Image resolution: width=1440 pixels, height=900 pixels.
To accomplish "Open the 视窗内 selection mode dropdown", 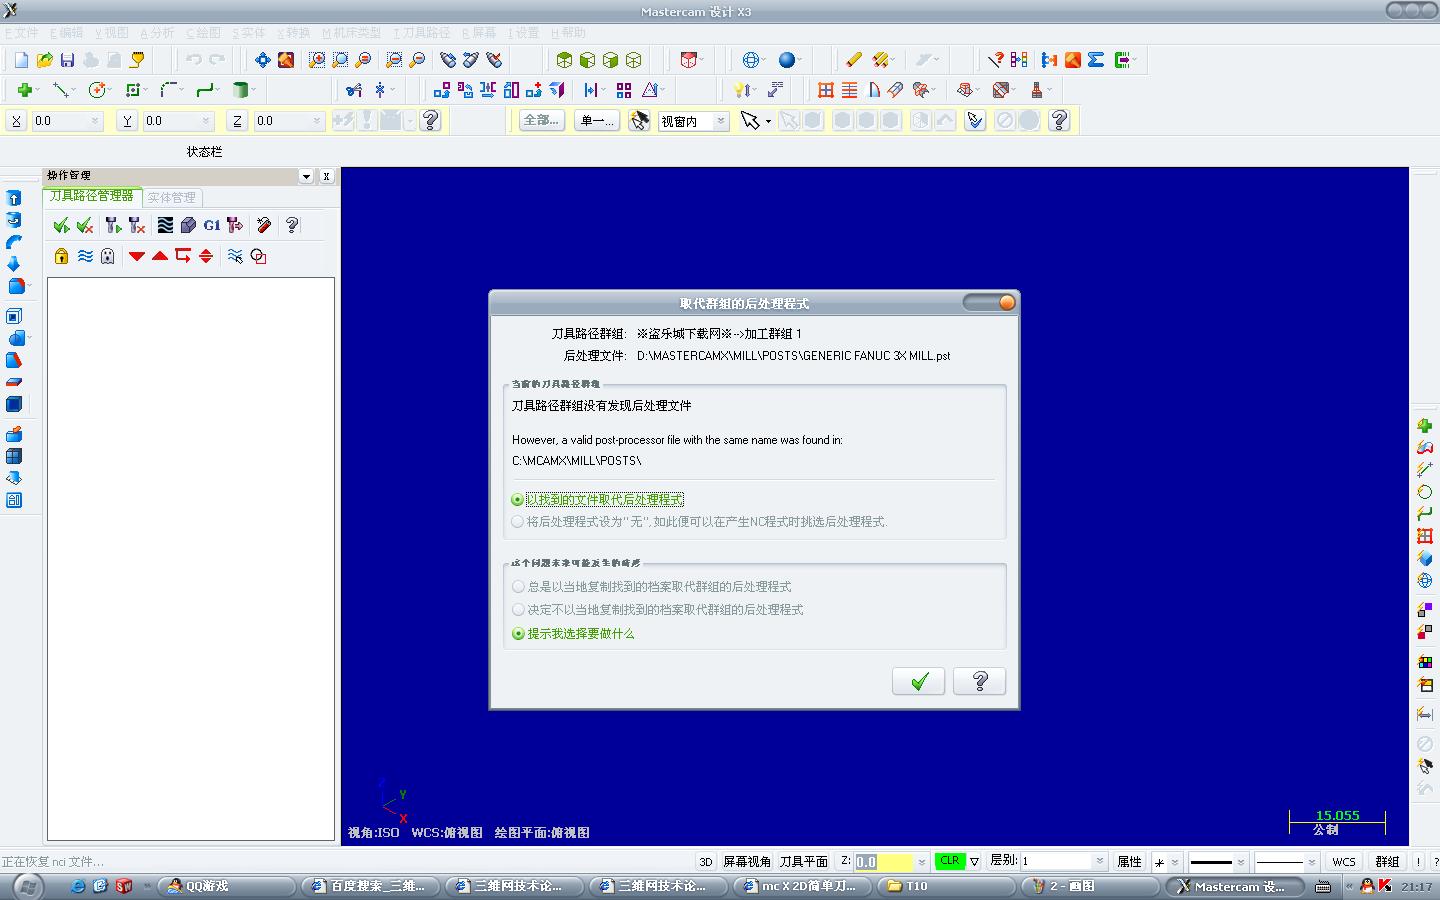I will 721,121.
